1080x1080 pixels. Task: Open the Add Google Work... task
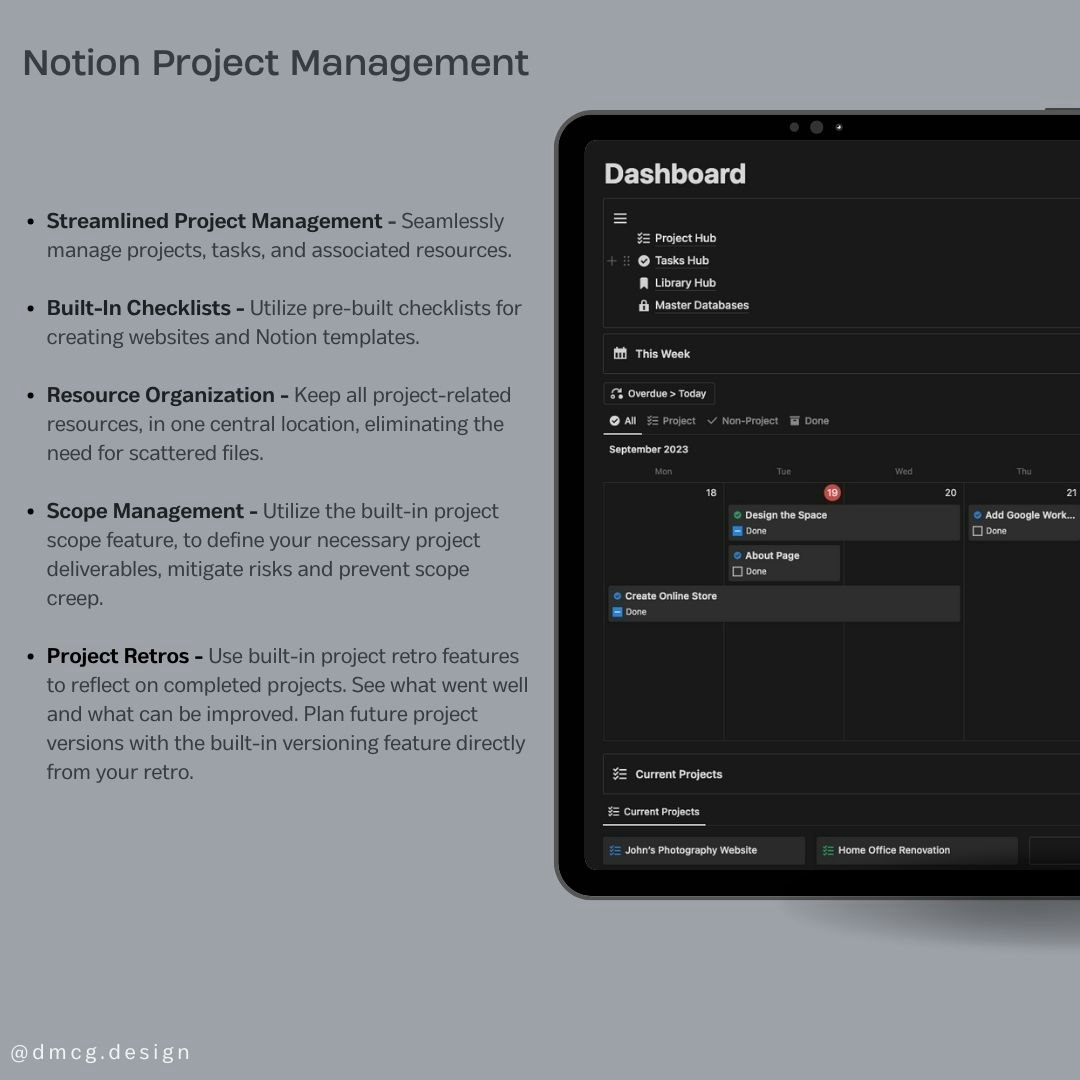(1024, 522)
